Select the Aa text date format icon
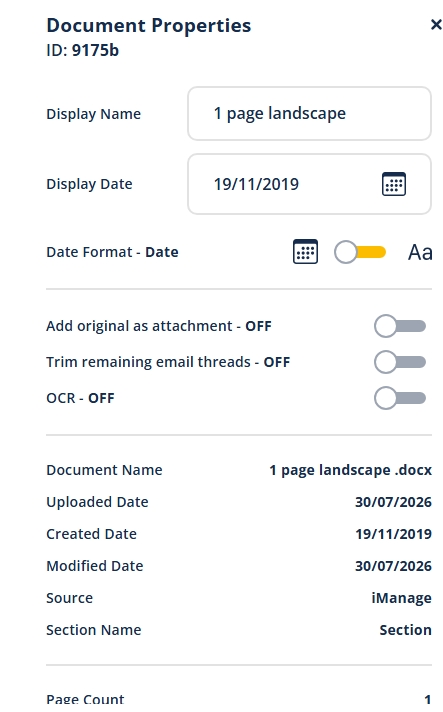443x712 pixels. [420, 252]
